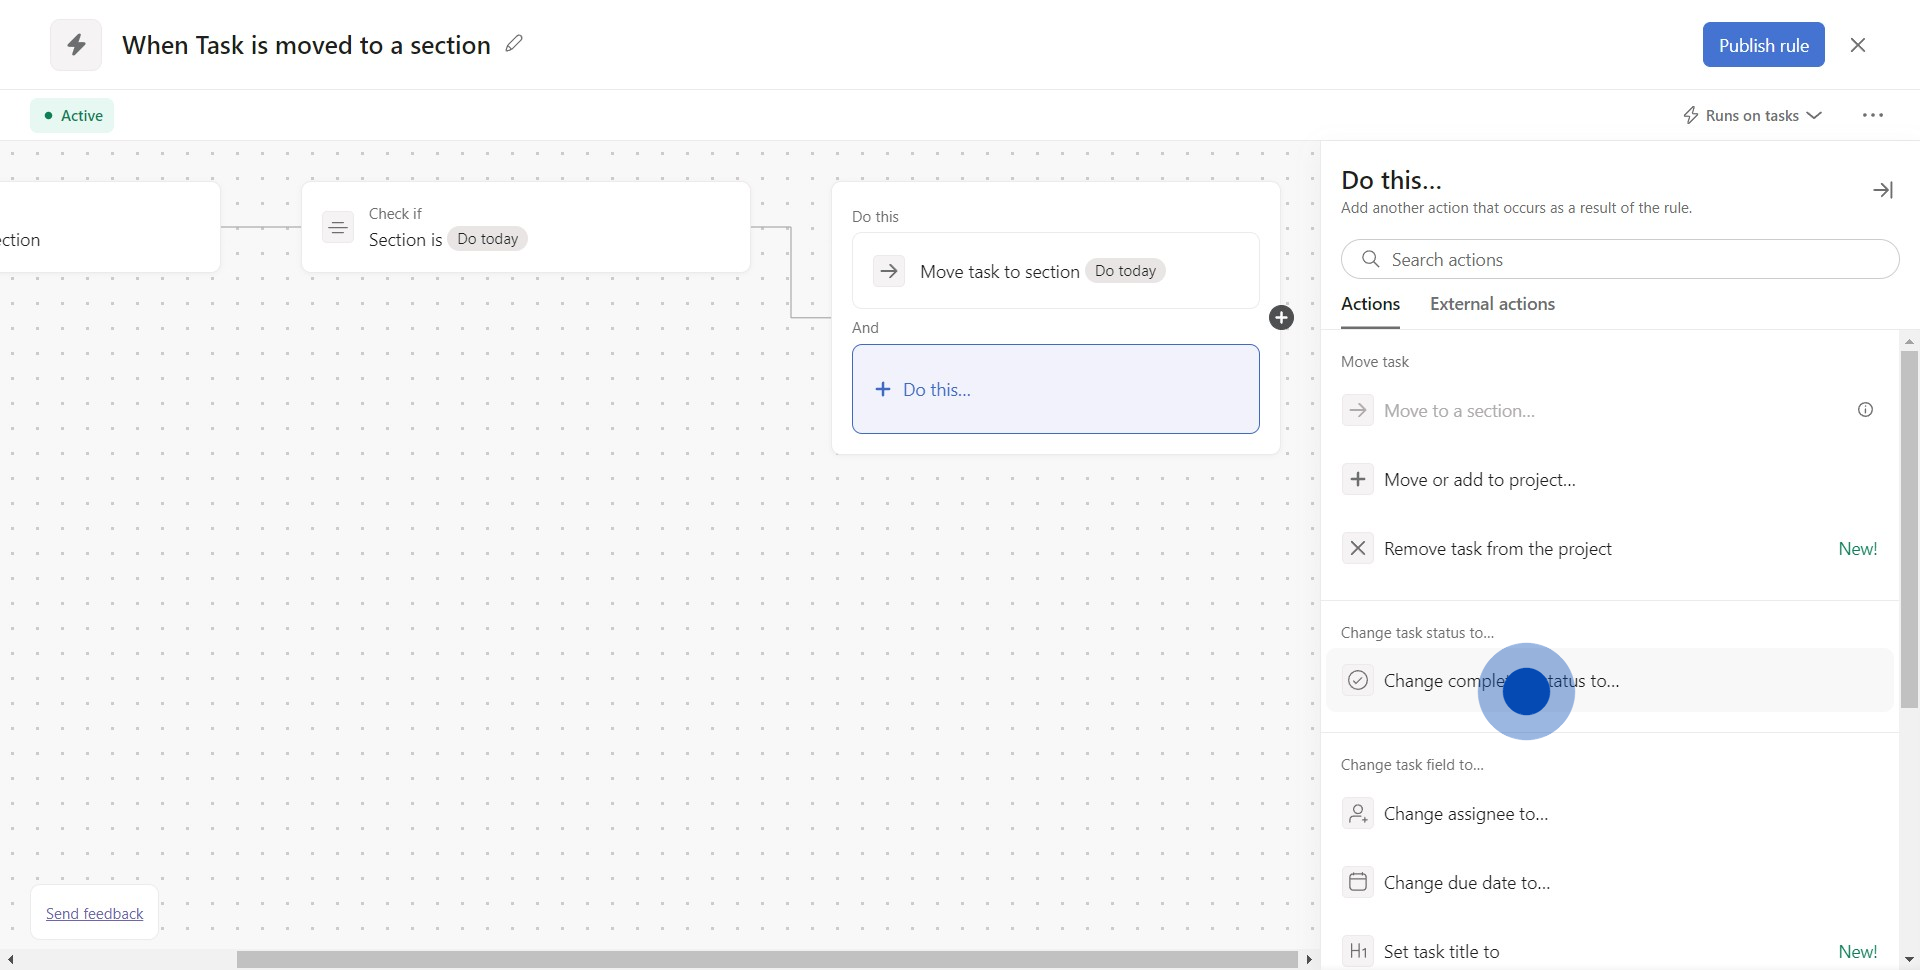Open the Active status selector

72,116
